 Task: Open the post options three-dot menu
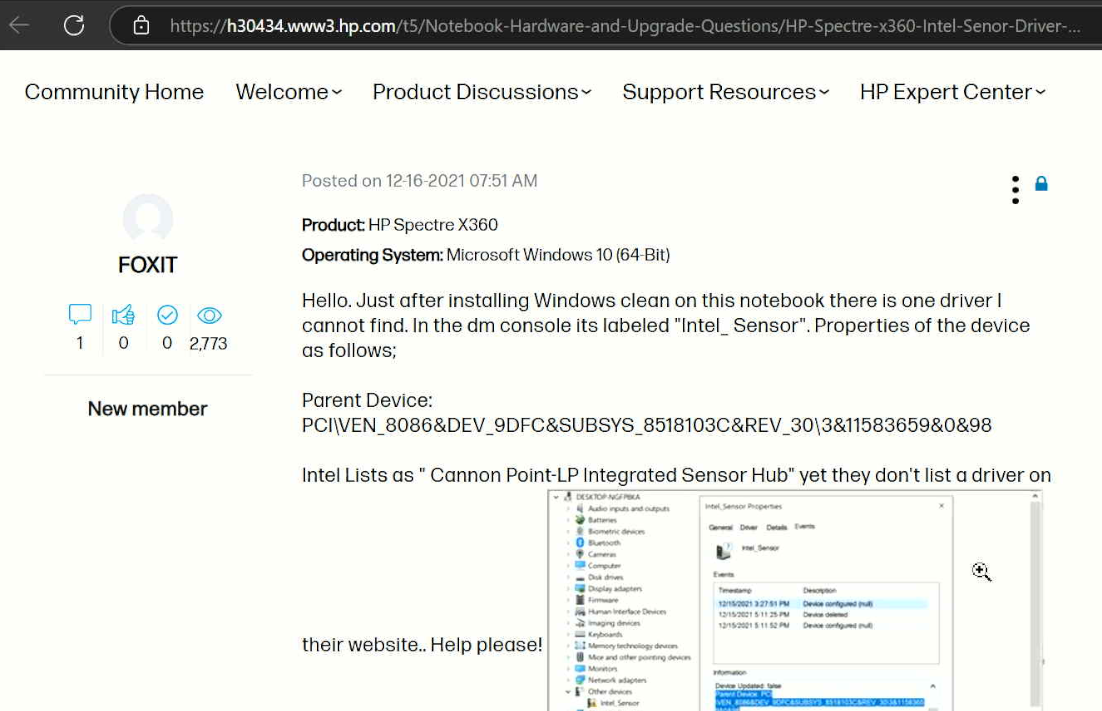1015,190
